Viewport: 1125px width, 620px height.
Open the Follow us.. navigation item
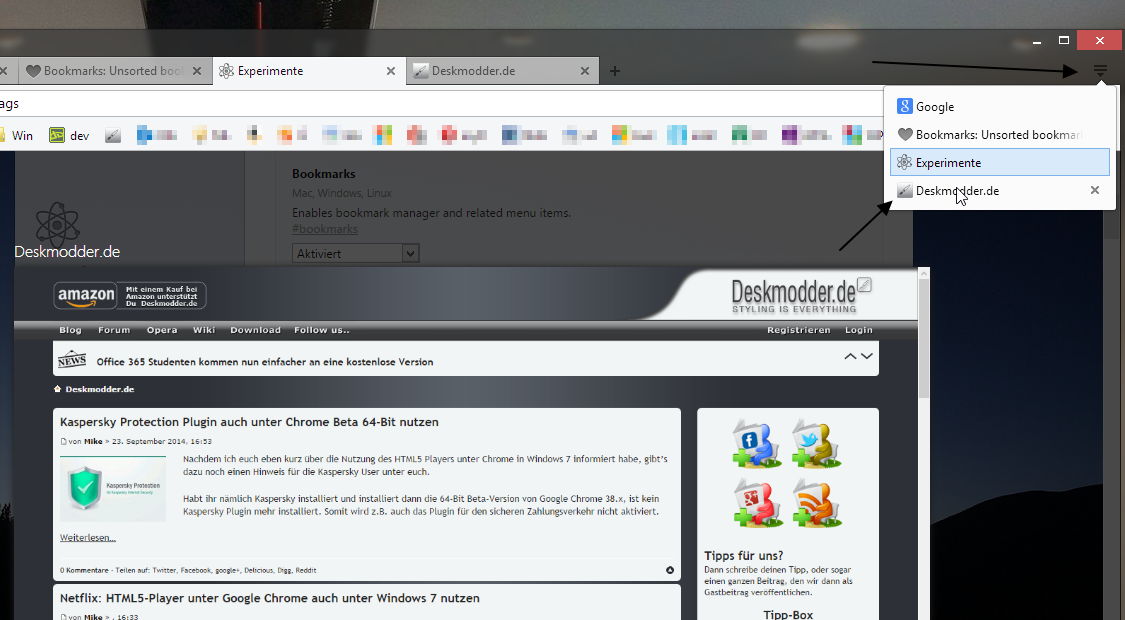[321, 330]
